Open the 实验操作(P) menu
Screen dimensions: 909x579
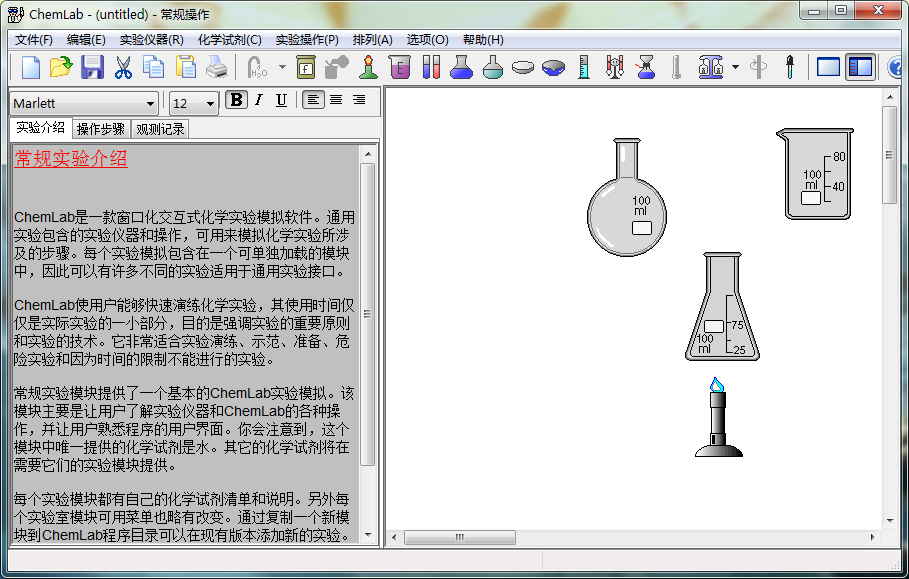point(307,40)
